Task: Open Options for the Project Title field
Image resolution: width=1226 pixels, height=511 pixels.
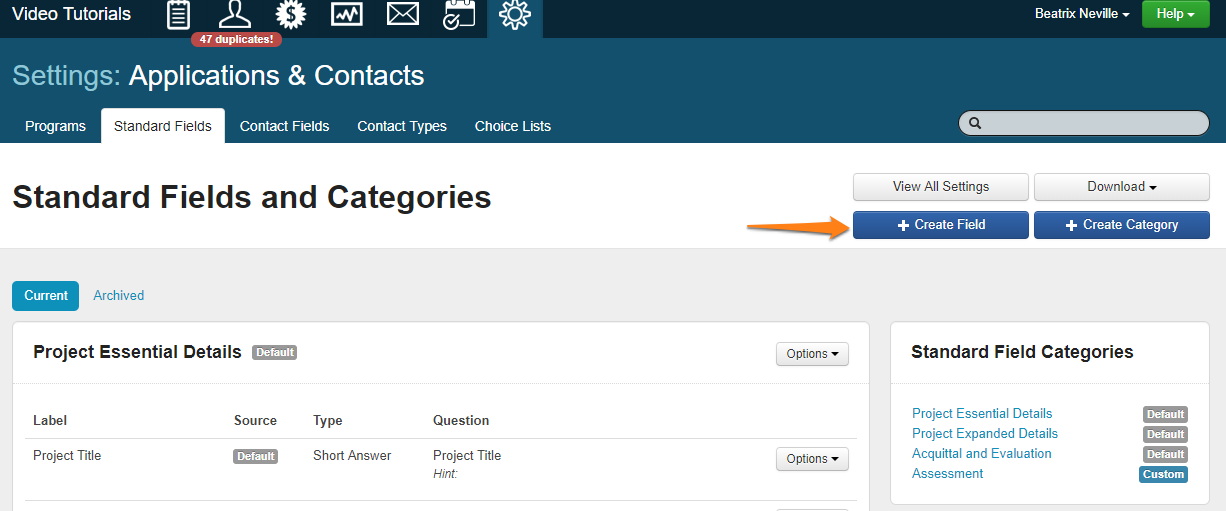Action: (812, 459)
